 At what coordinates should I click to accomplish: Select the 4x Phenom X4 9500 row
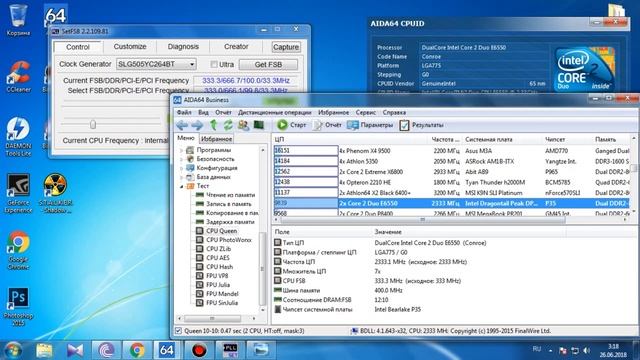(x=451, y=151)
